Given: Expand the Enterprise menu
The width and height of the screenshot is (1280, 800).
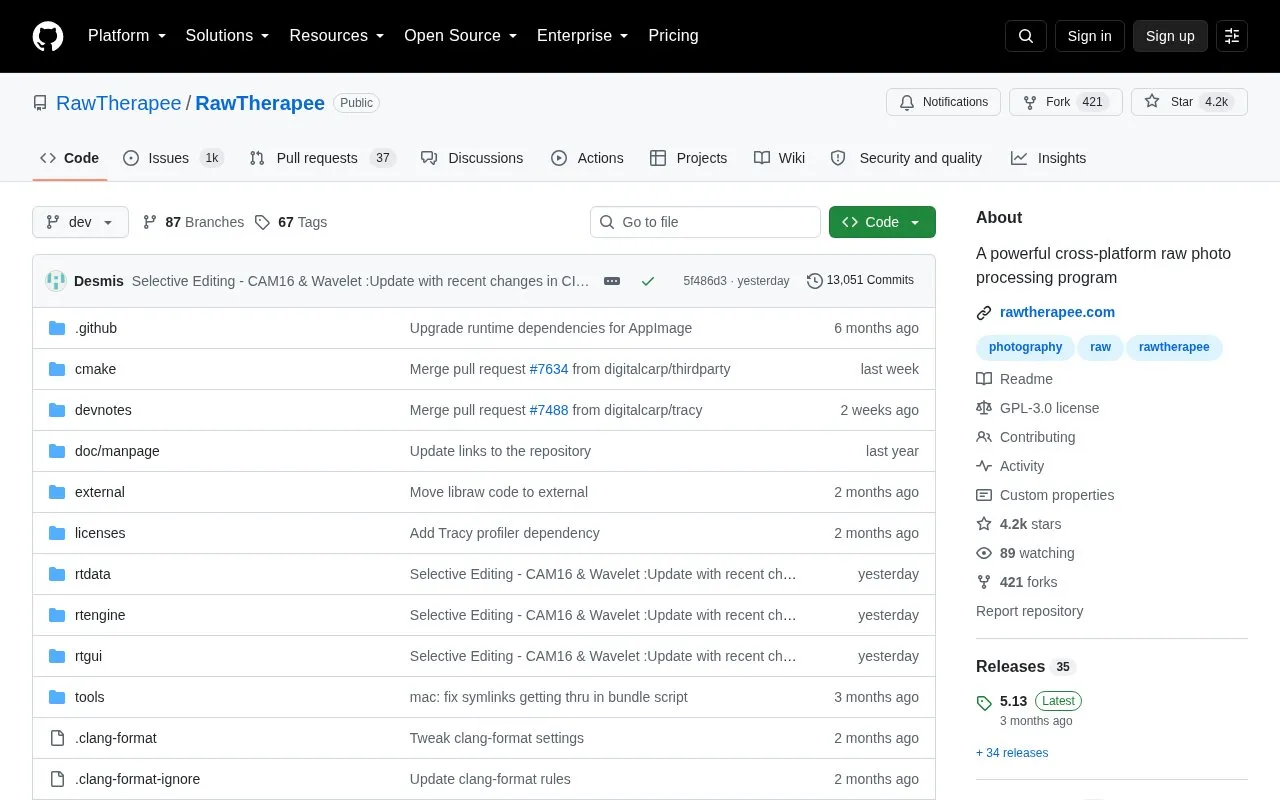Looking at the screenshot, I should (582, 36).
